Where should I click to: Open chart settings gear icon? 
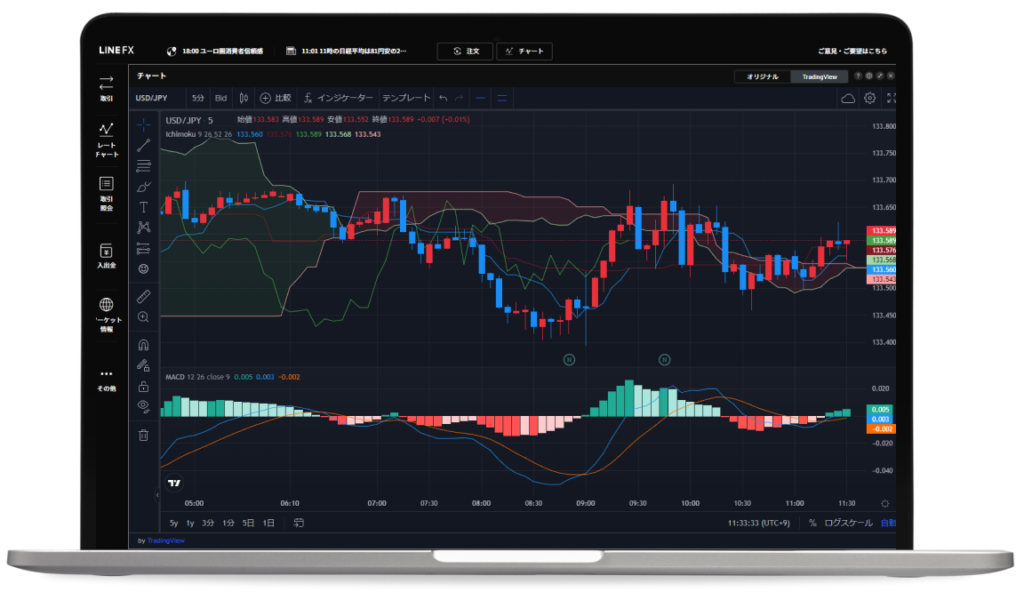(870, 98)
